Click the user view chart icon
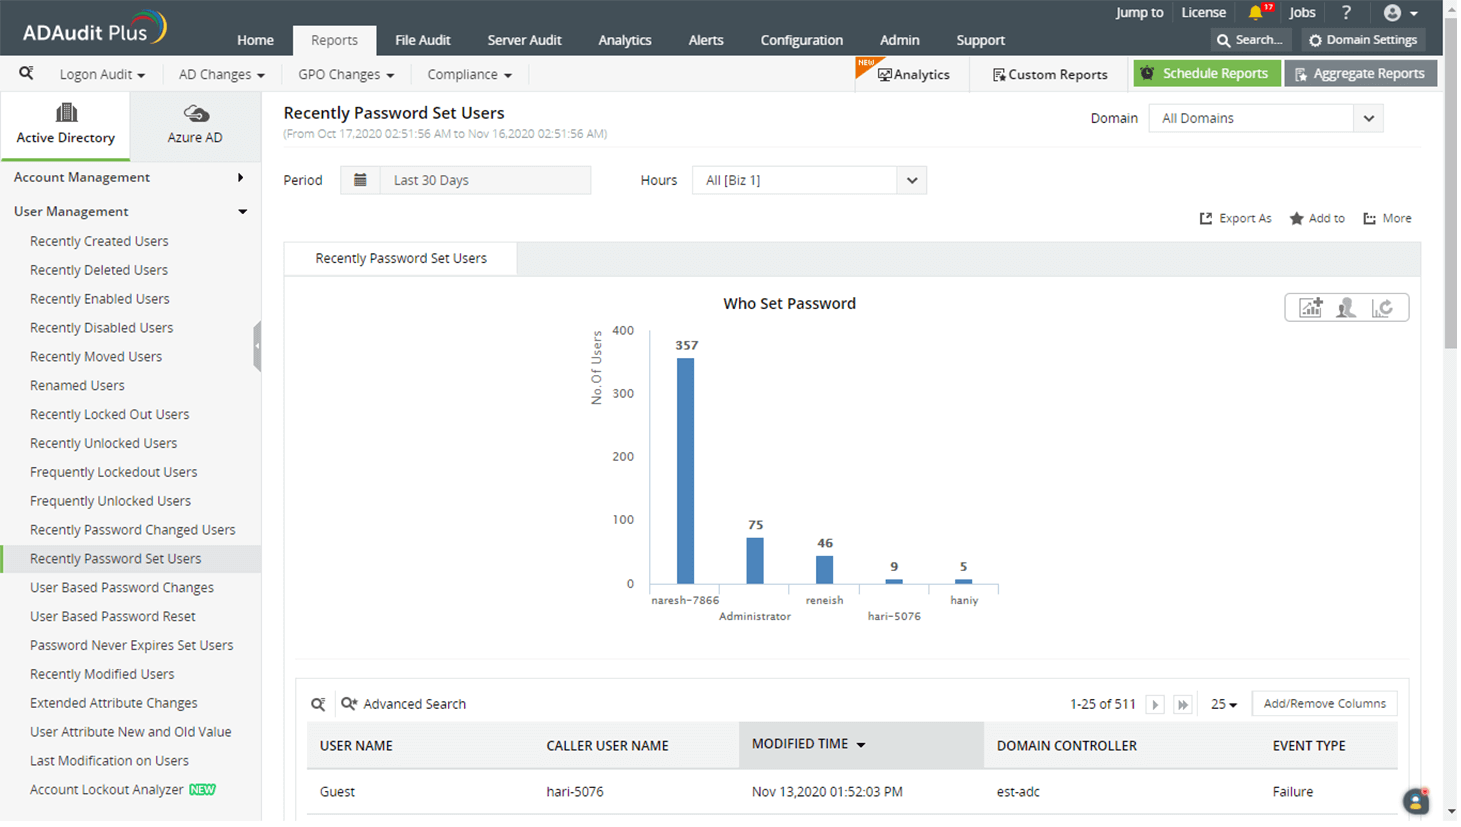Image resolution: width=1461 pixels, height=827 pixels. click(1346, 308)
